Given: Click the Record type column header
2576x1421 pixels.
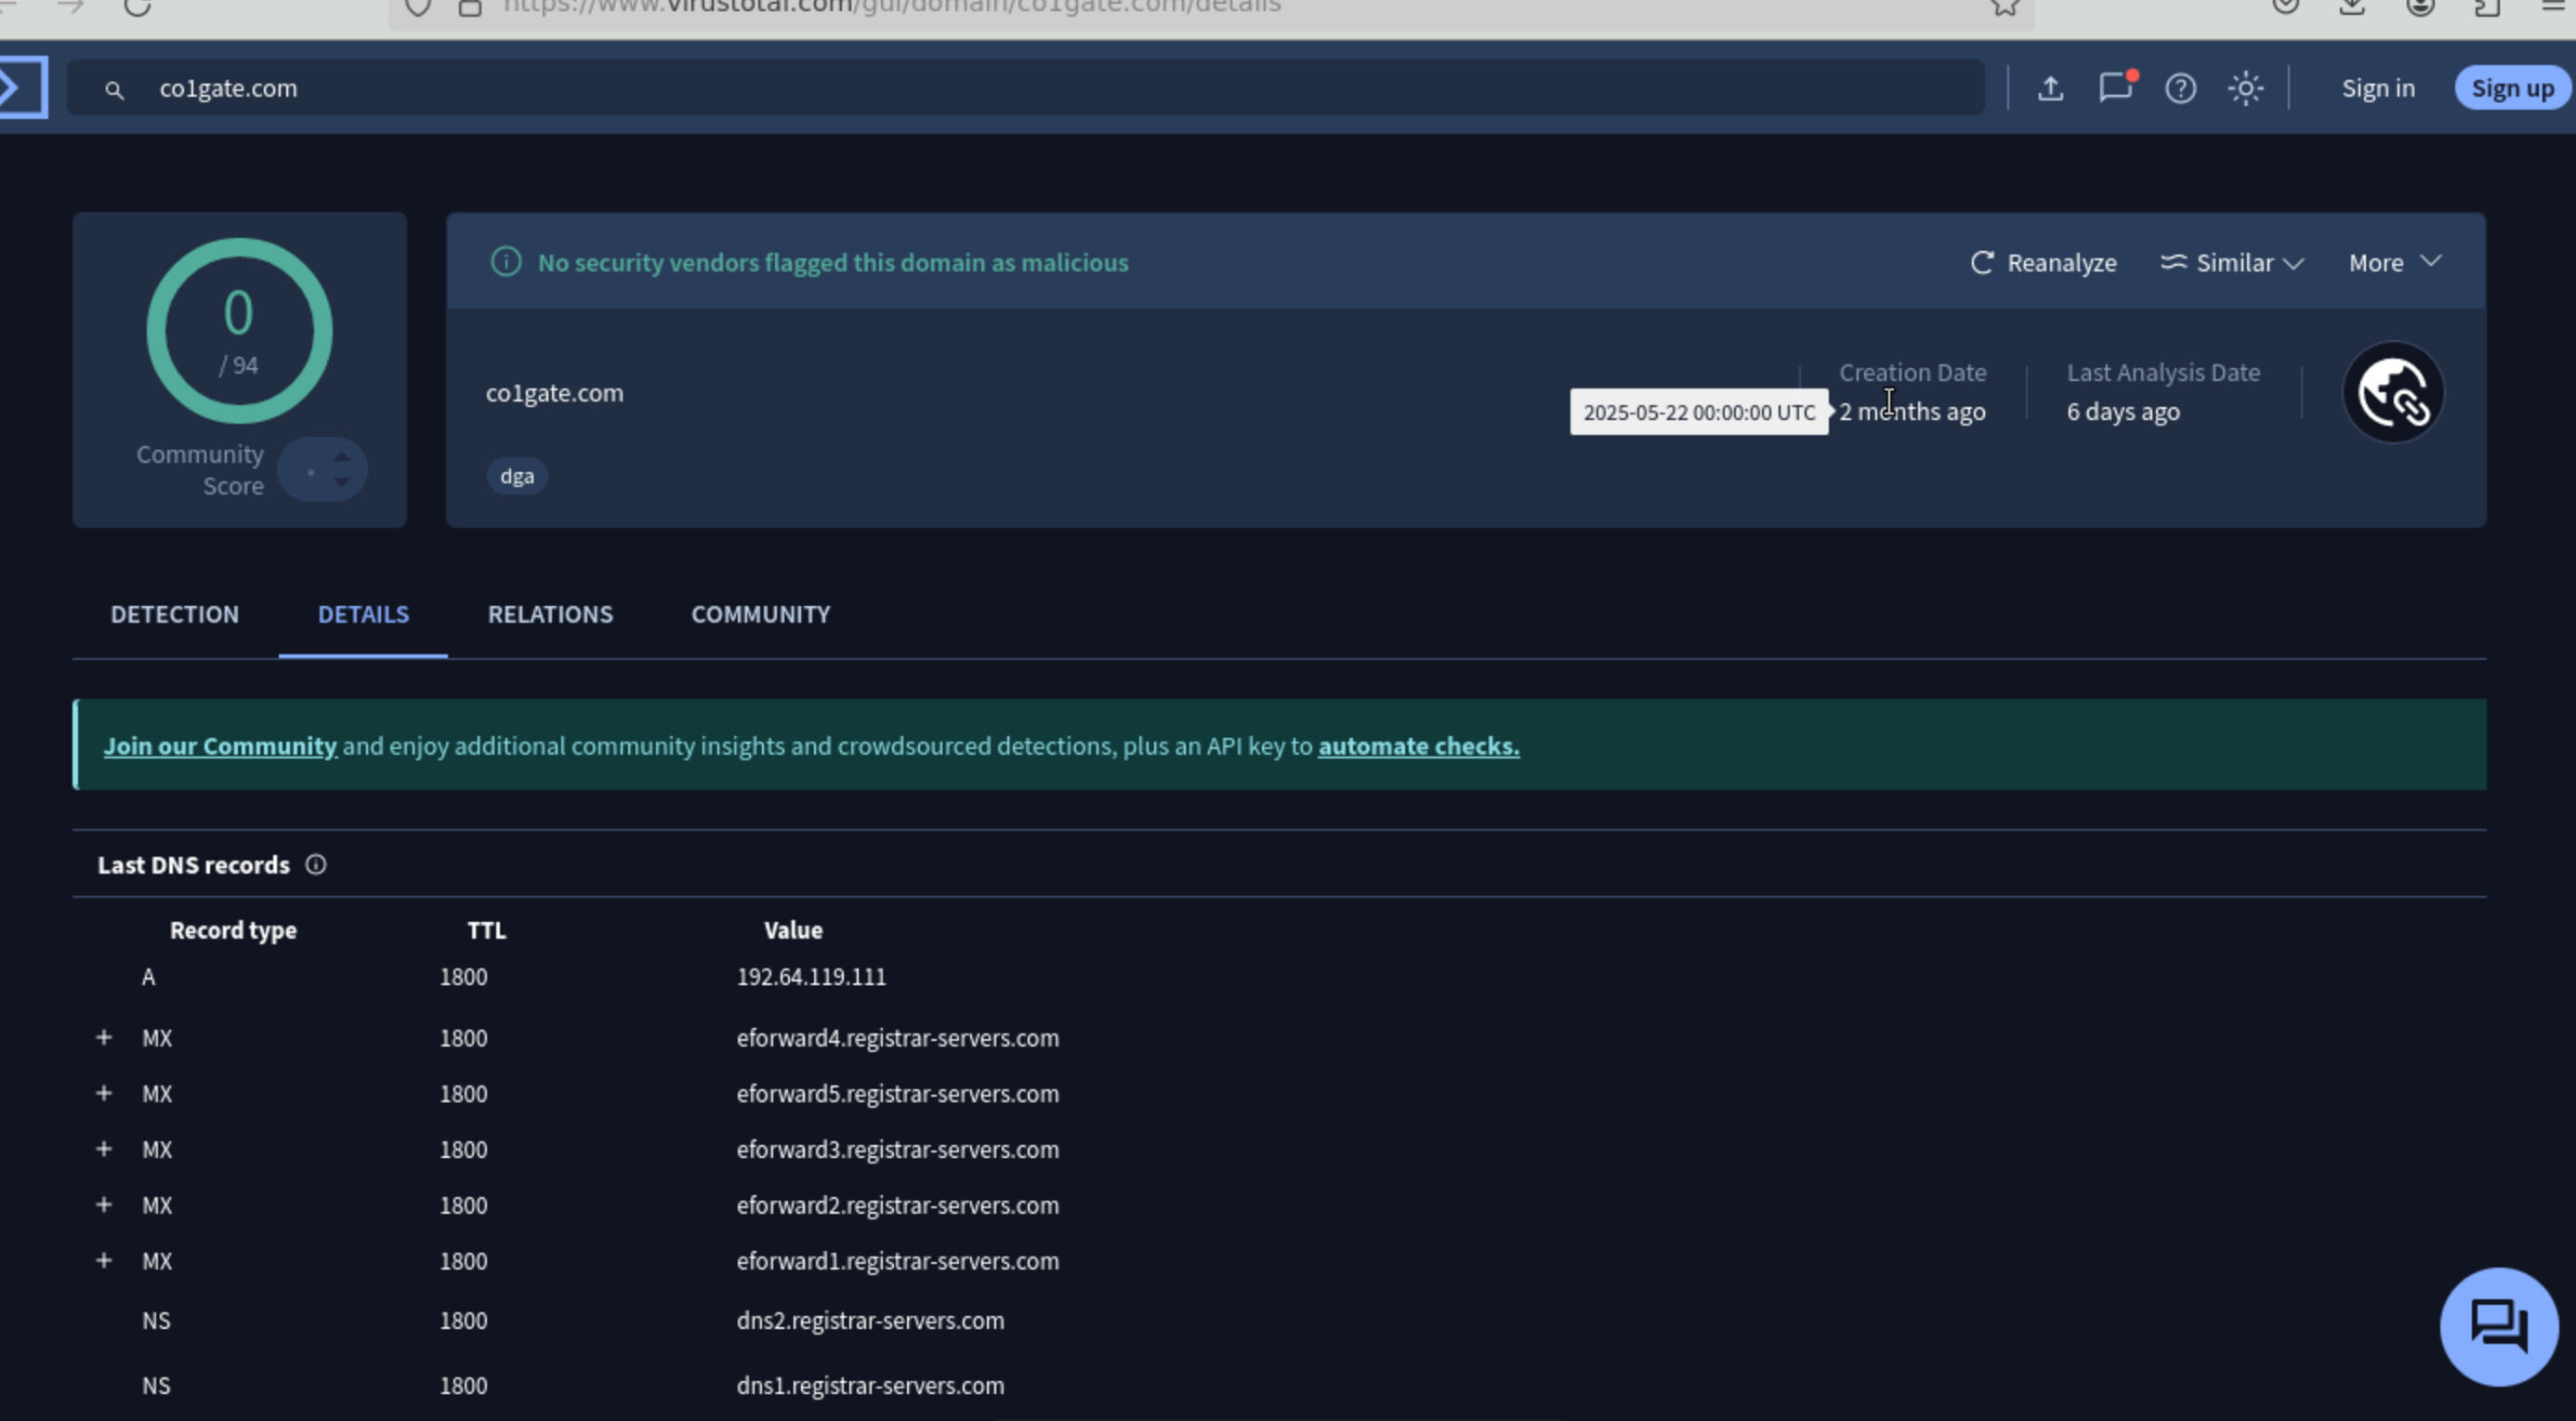Looking at the screenshot, I should 233,930.
